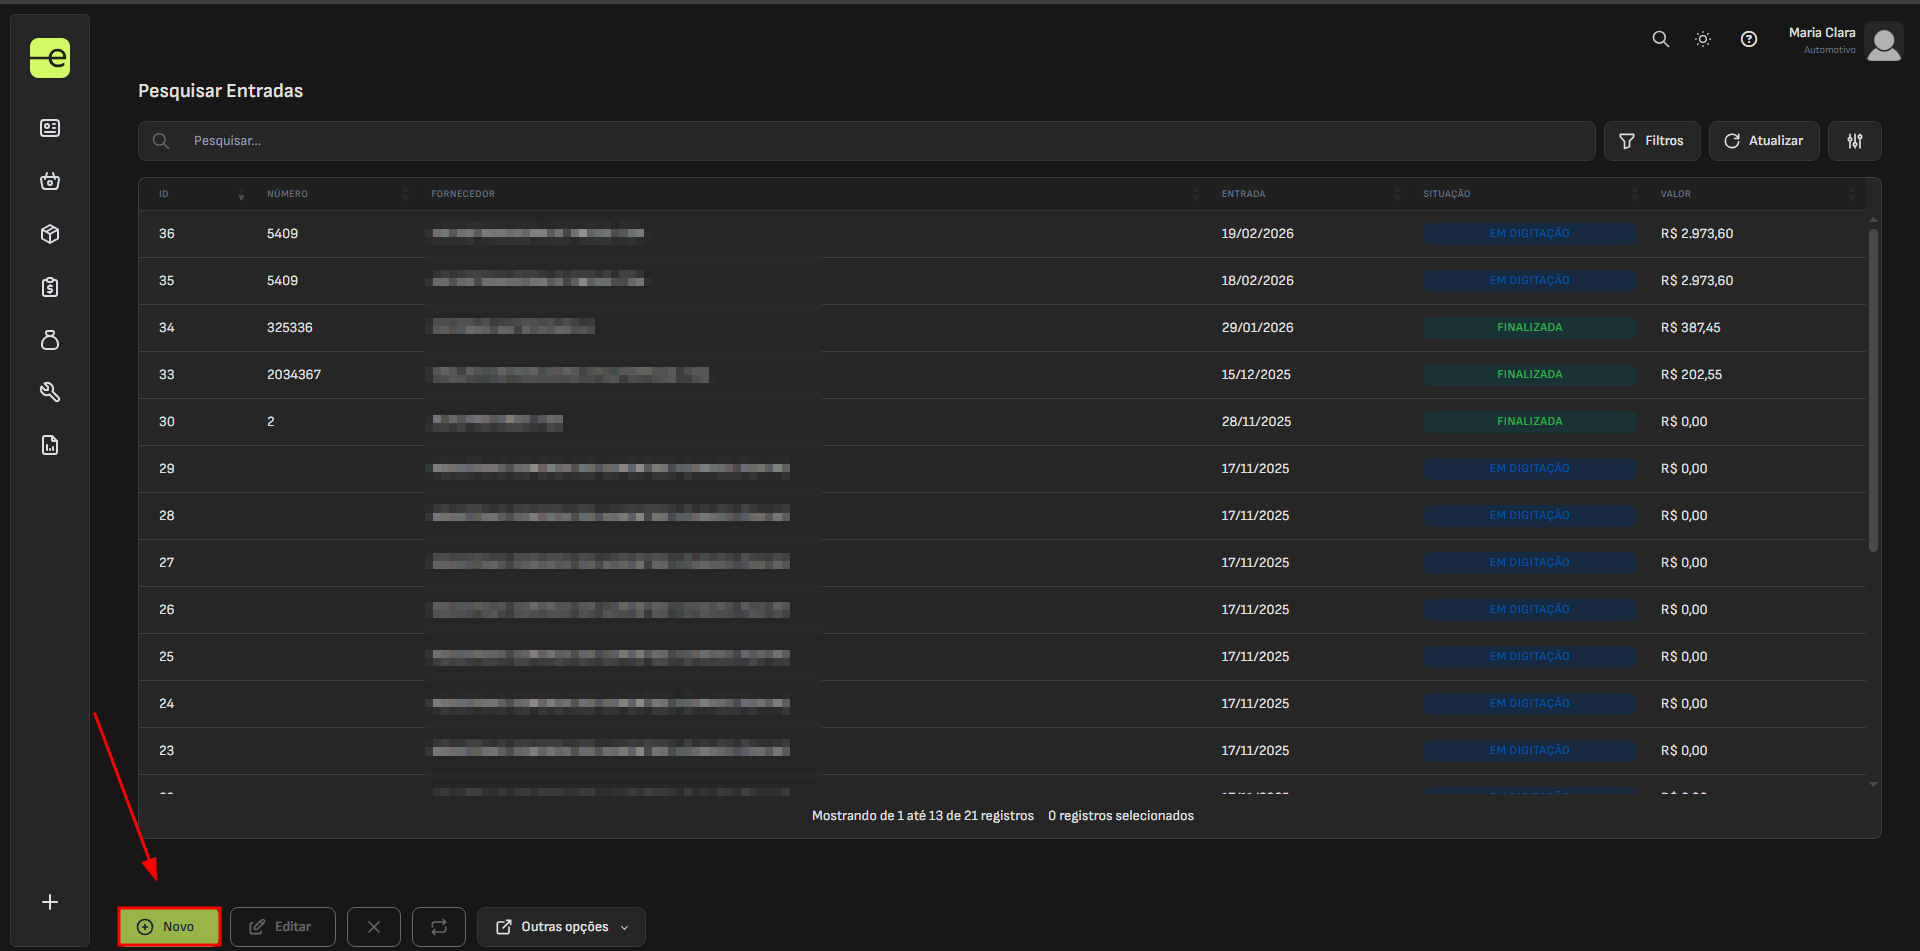Click the green Novo button

coord(169,927)
